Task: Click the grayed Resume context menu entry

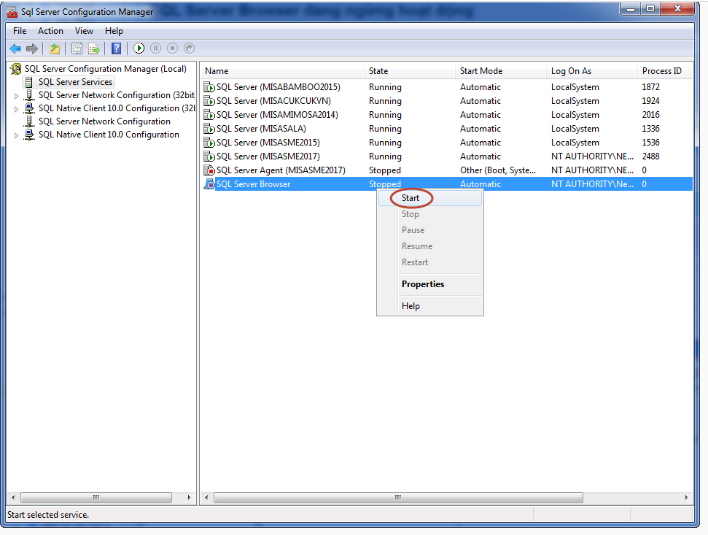Action: 429,246
